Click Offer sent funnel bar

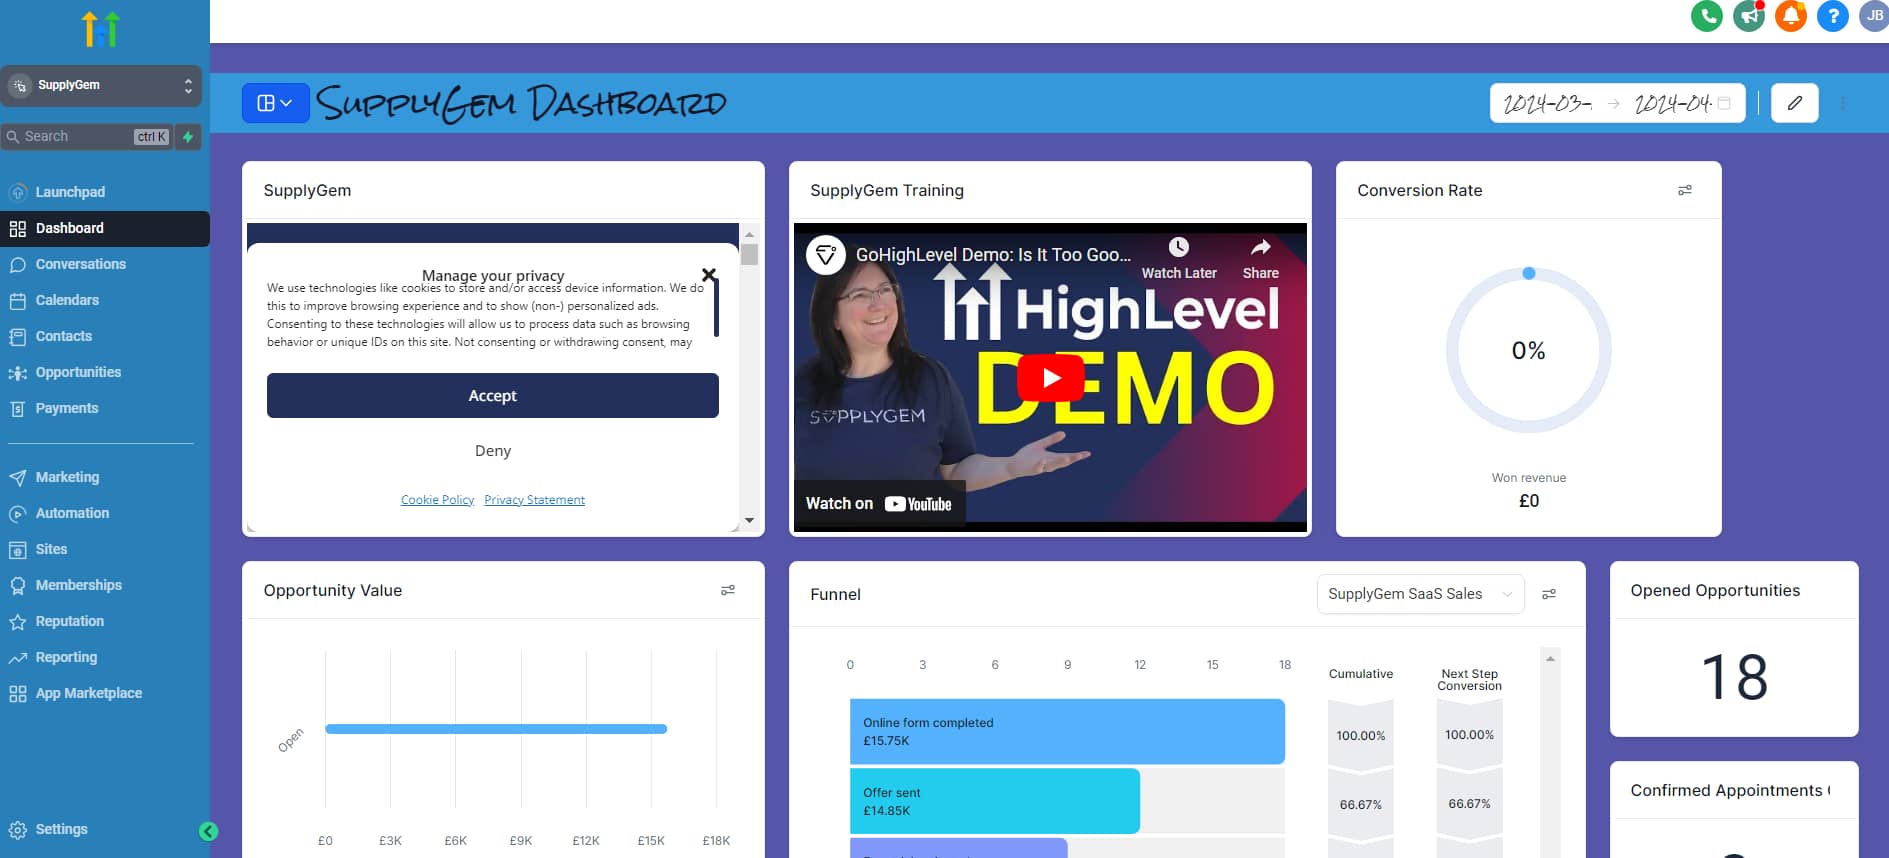coord(994,801)
